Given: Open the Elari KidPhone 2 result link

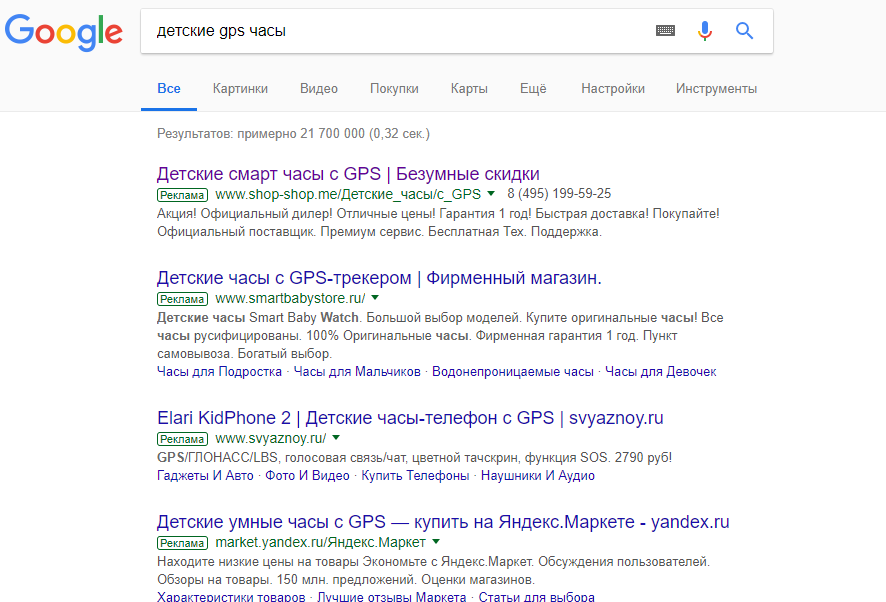Looking at the screenshot, I should (410, 418).
